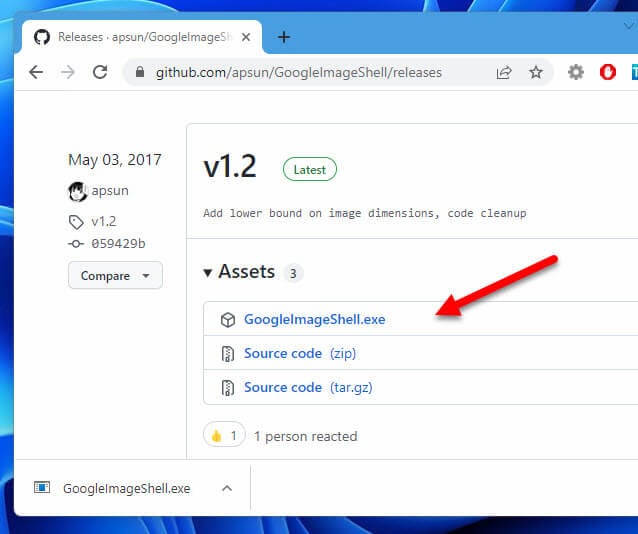
Task: Click the zip file icon for Source code (zip)
Action: click(228, 354)
